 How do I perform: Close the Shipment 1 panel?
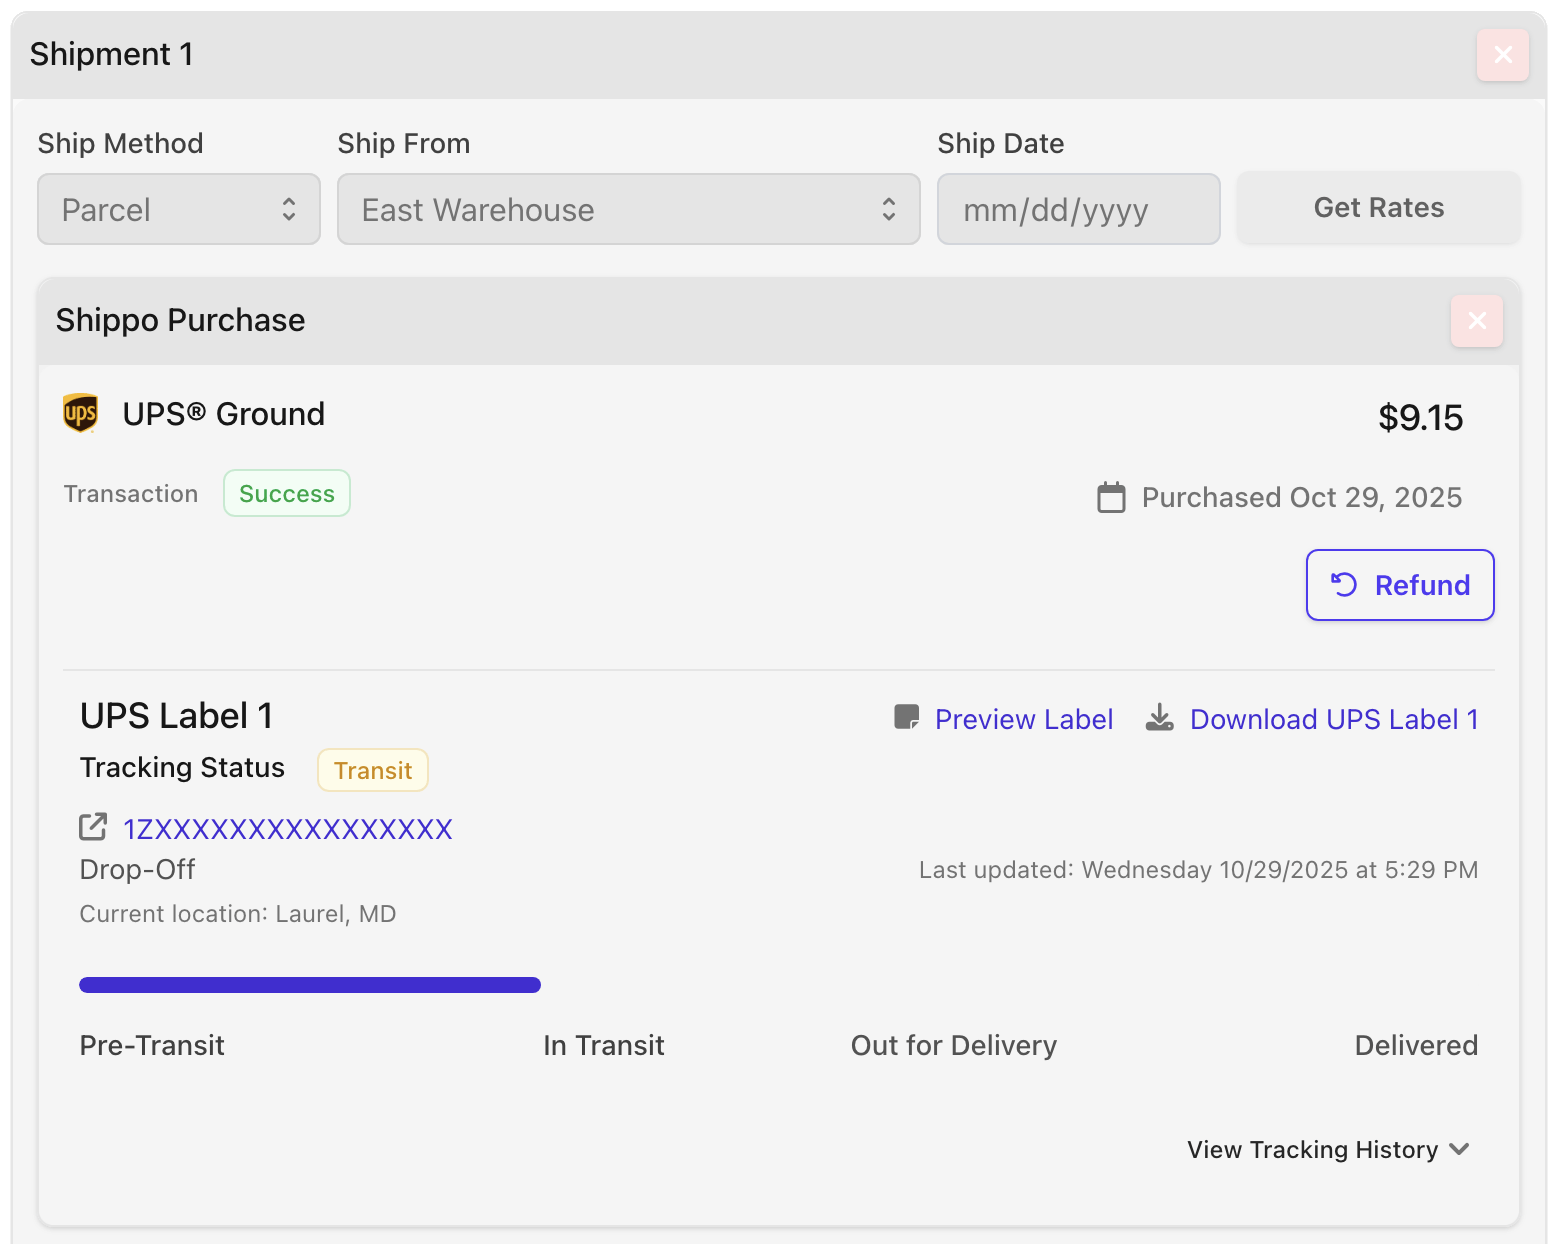pos(1502,54)
